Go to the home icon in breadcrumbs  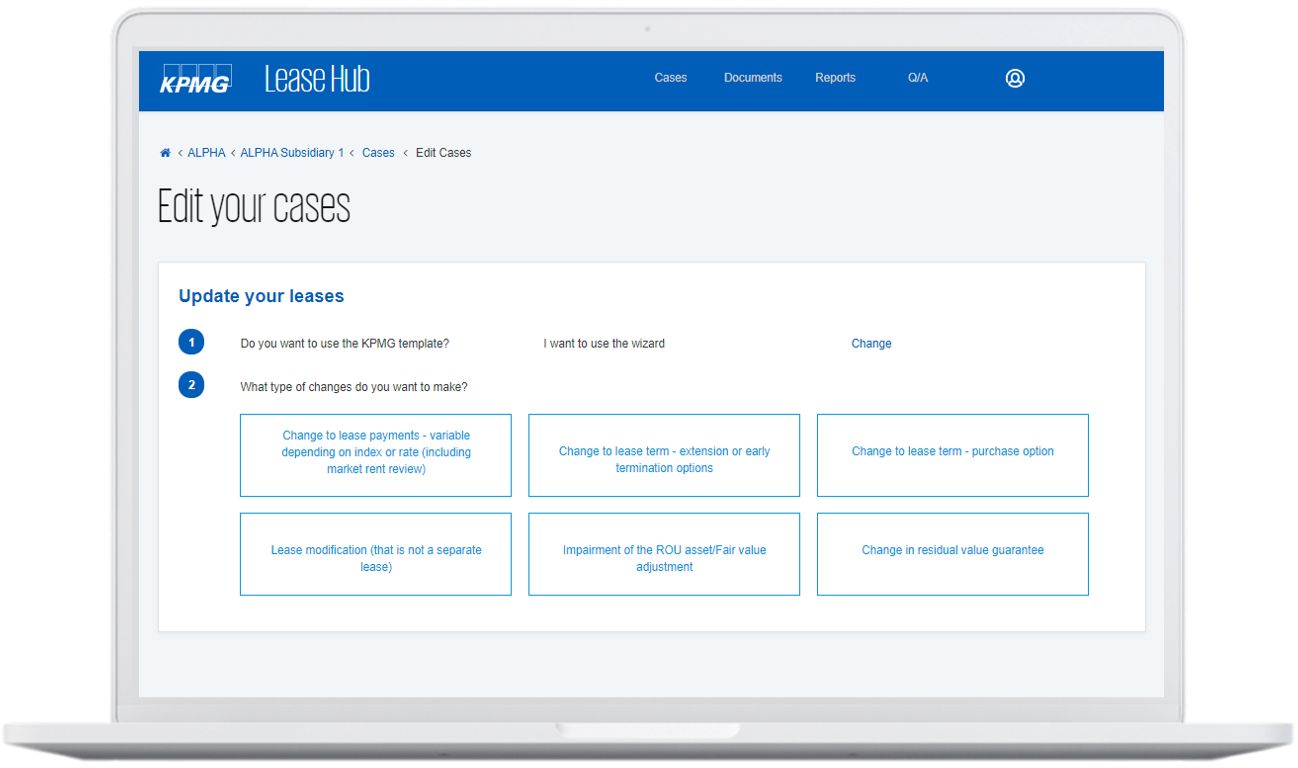(165, 153)
